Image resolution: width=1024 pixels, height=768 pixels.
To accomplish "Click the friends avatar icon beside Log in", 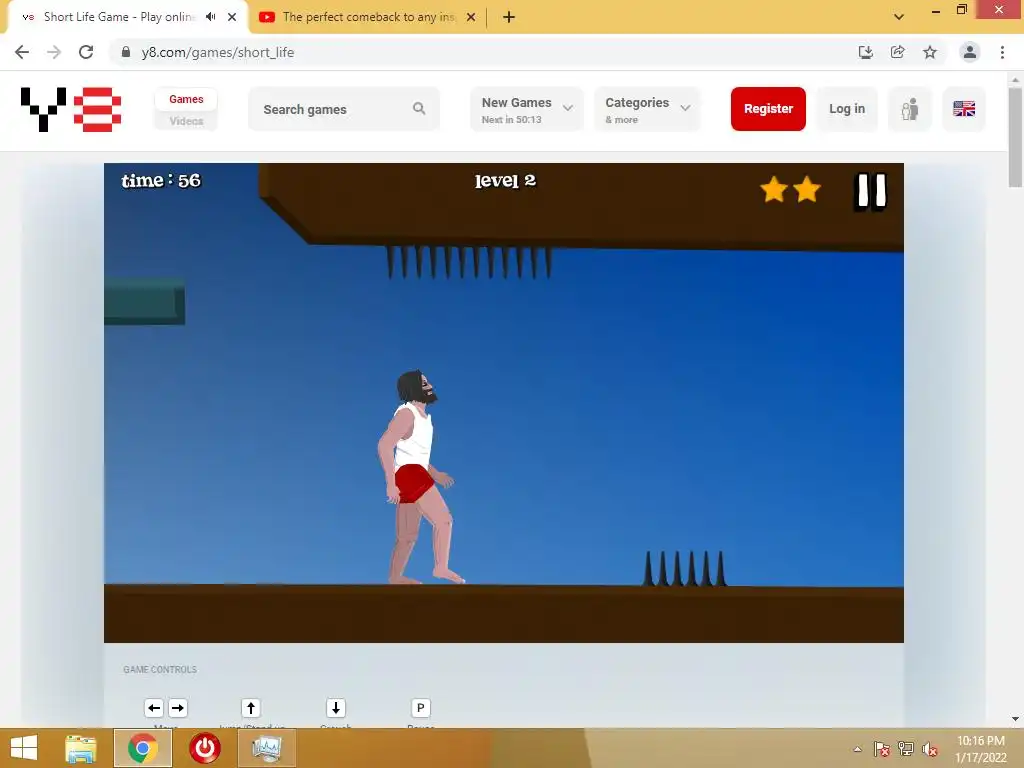I will coord(910,108).
